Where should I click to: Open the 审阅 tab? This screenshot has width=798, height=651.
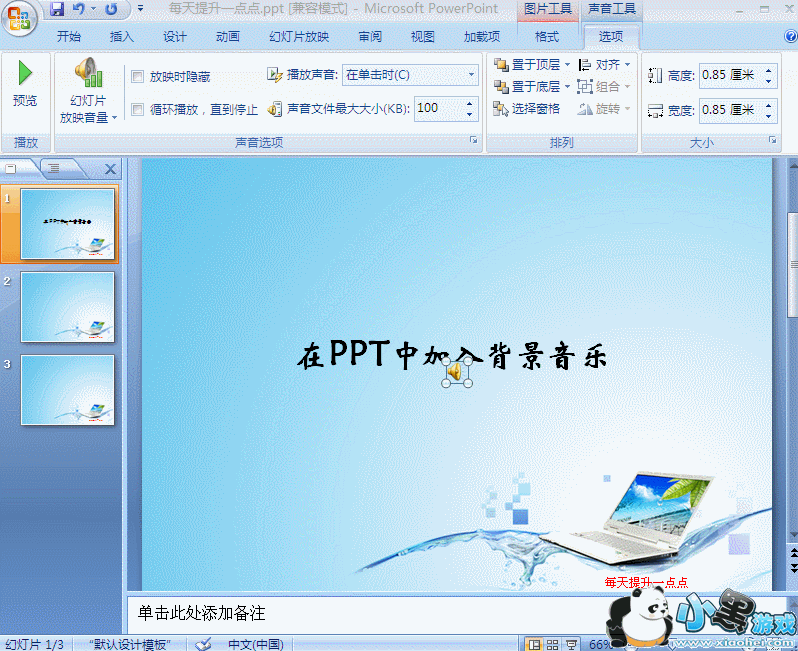[x=370, y=36]
